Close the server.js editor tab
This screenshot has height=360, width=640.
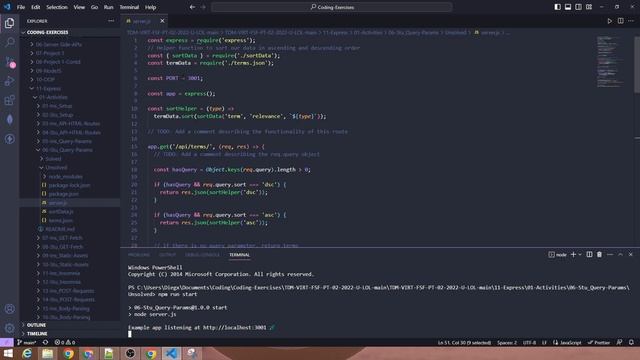(162, 21)
